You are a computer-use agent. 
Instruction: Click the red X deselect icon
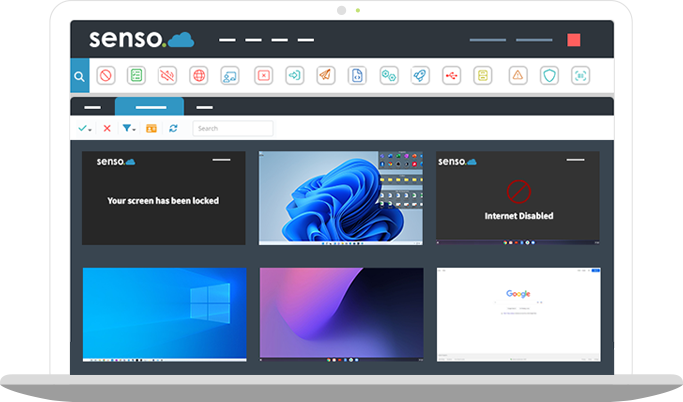(x=107, y=128)
